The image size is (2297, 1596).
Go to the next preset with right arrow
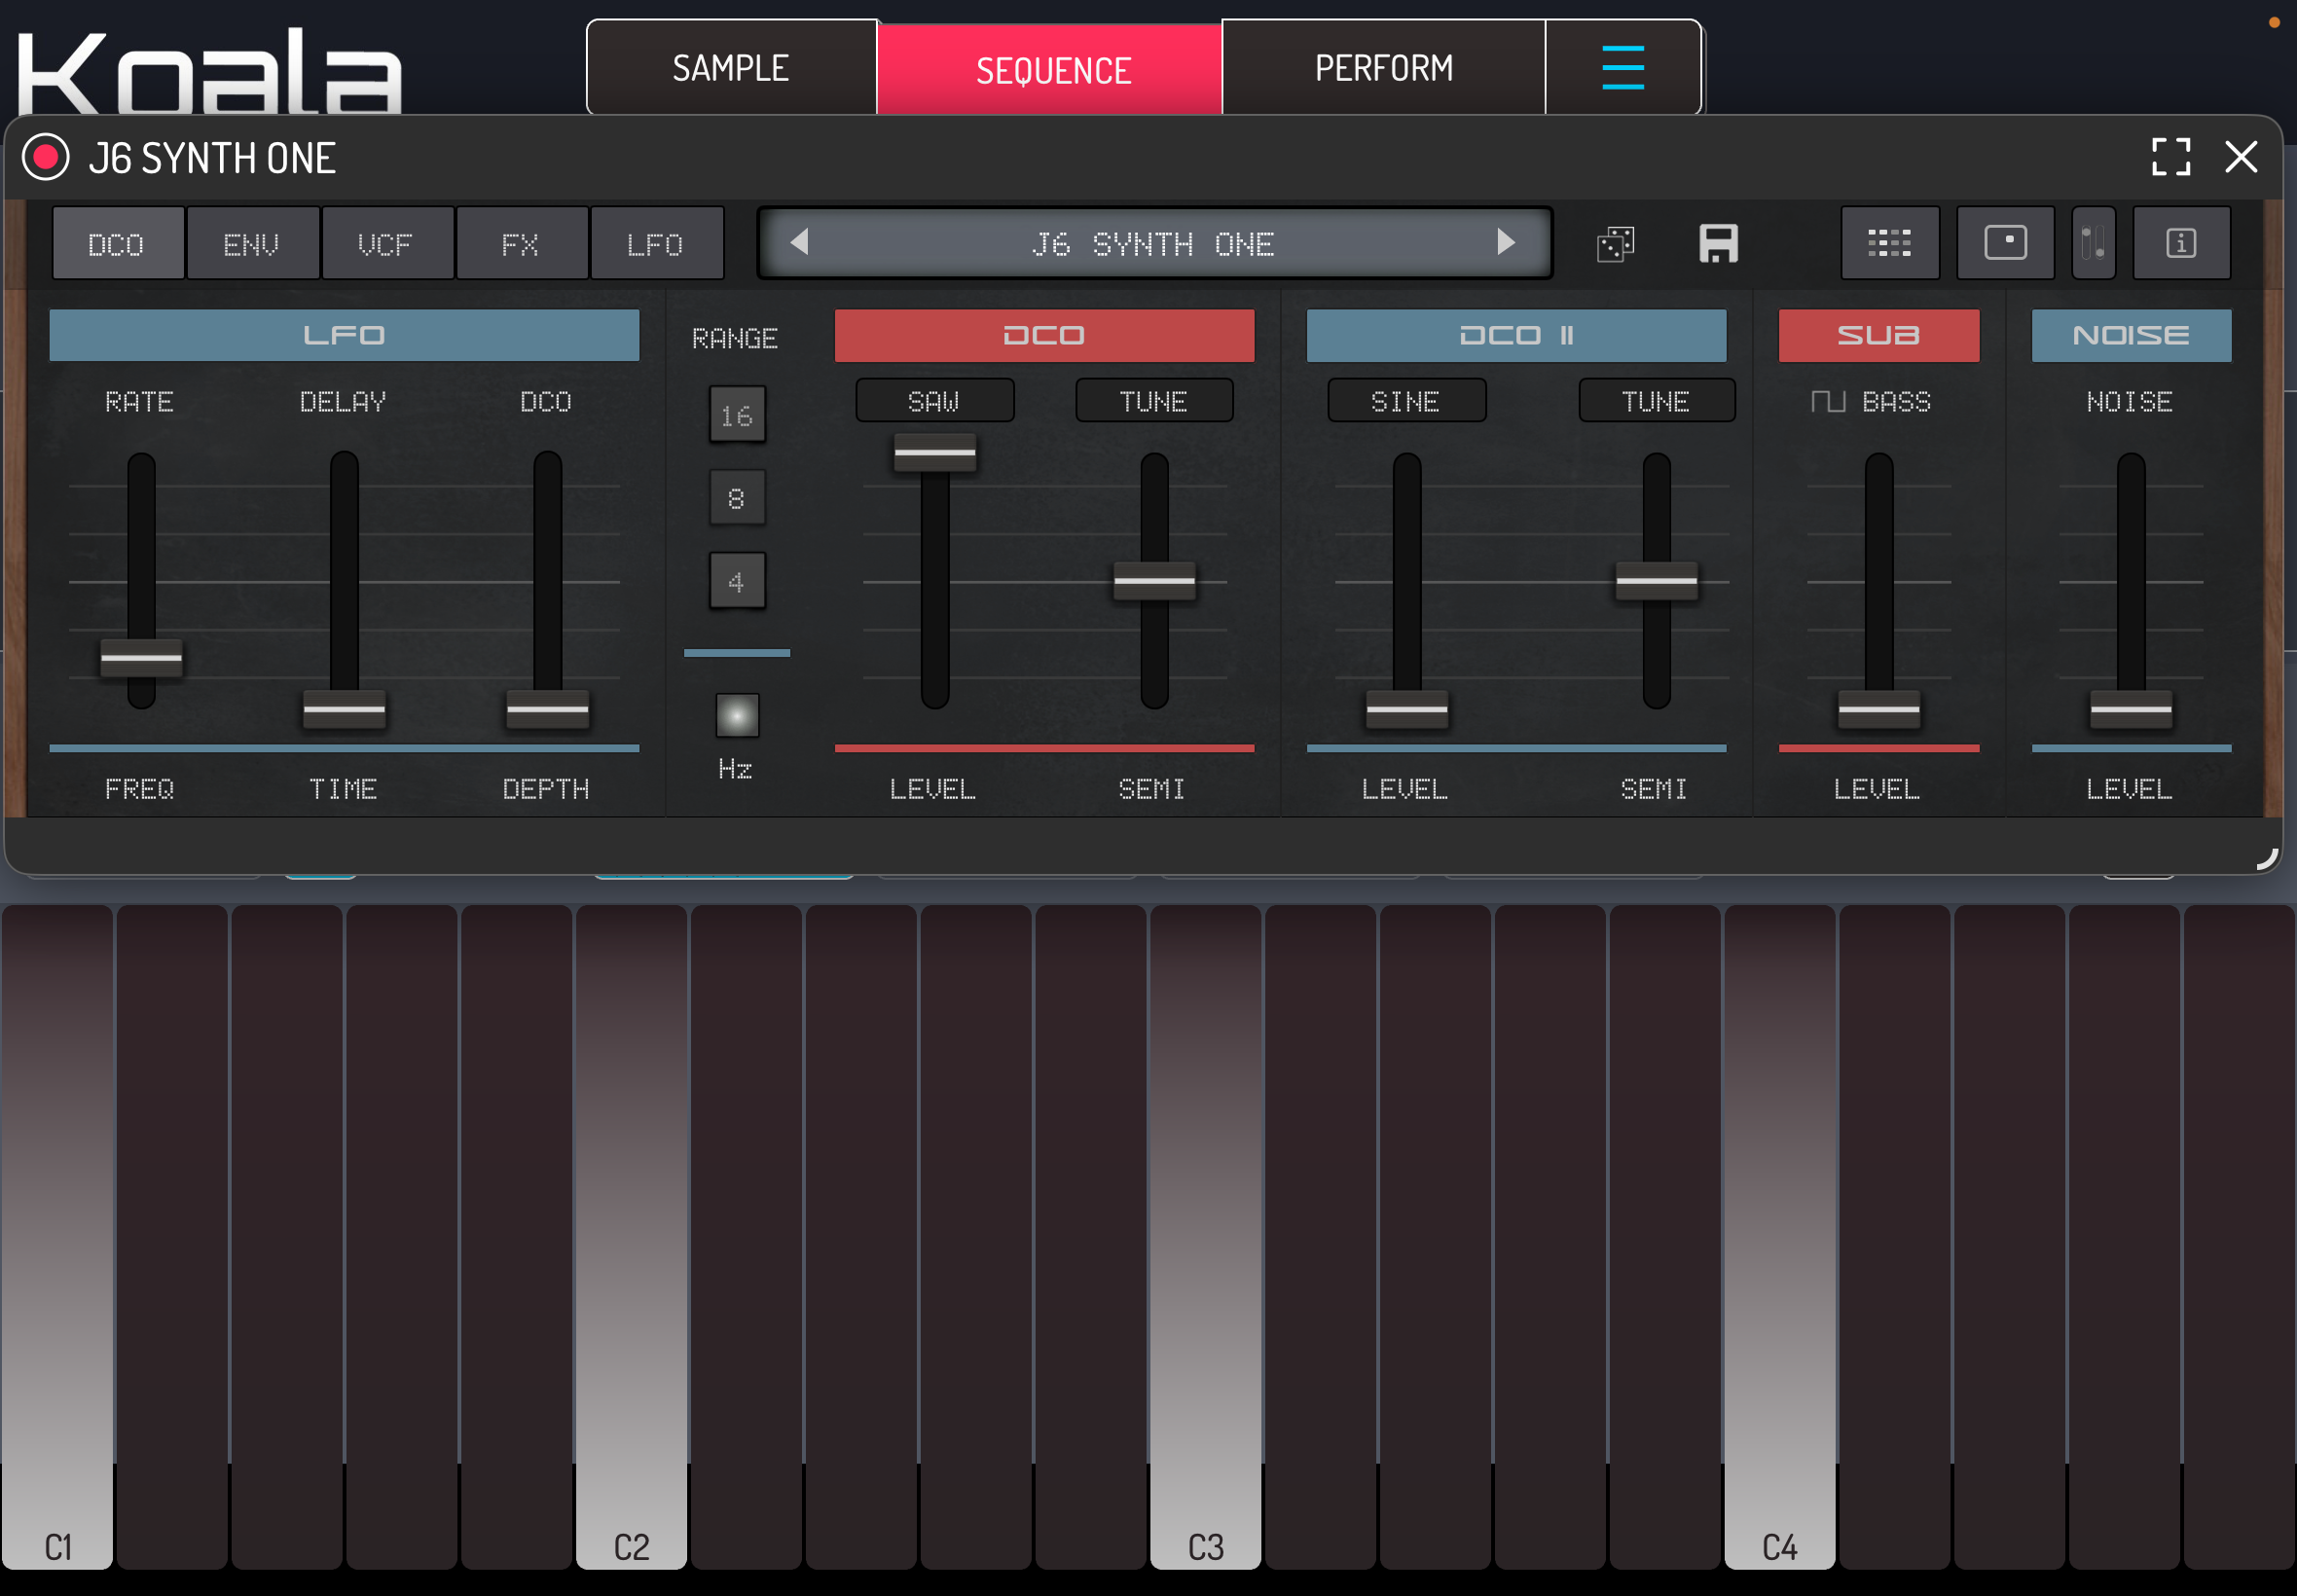click(x=1505, y=242)
